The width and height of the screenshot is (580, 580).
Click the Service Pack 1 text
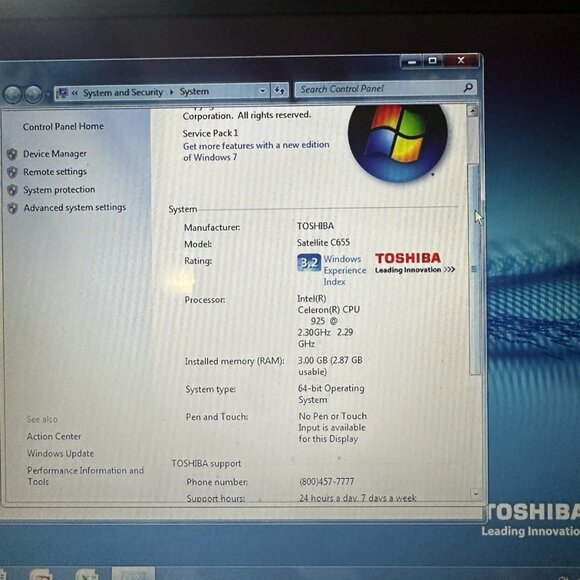click(x=210, y=133)
